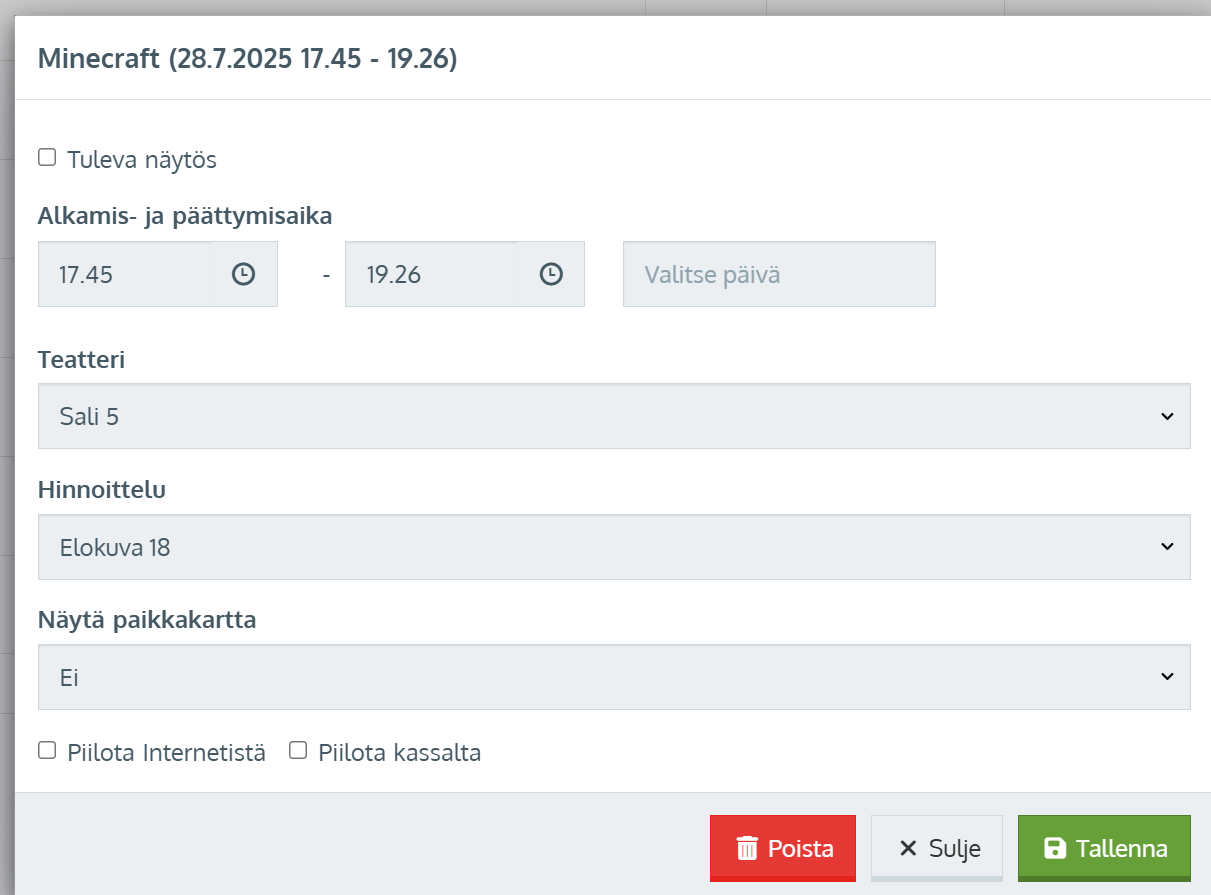Click the Hinnoittelu label
The height and width of the screenshot is (895, 1211).
[102, 490]
